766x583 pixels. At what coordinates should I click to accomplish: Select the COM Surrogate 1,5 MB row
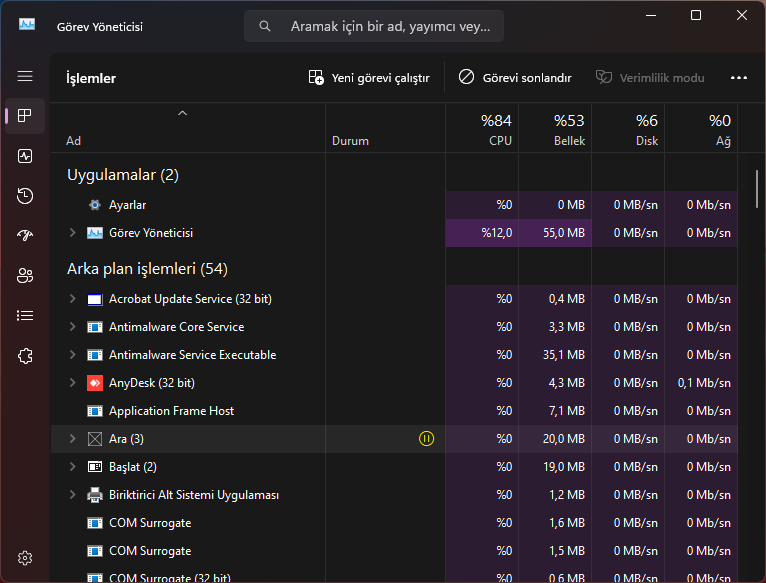coord(394,551)
